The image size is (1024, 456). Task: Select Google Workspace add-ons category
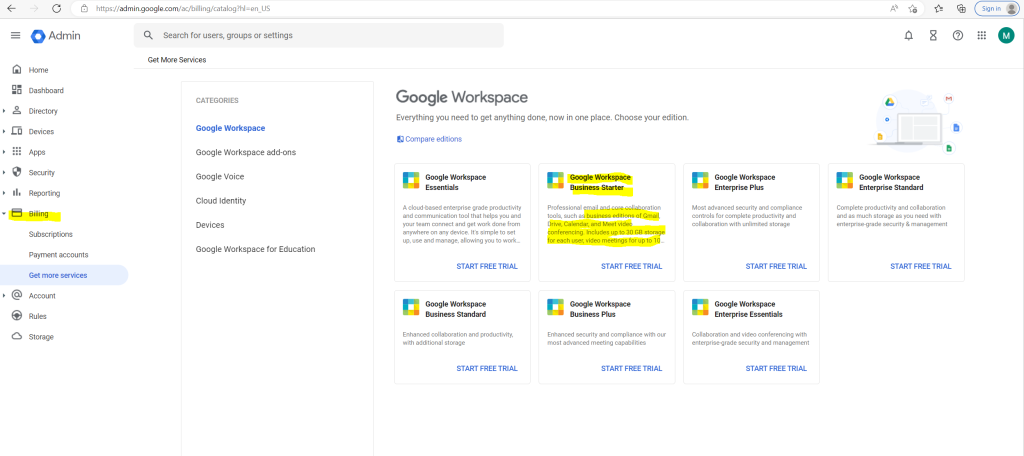point(246,152)
